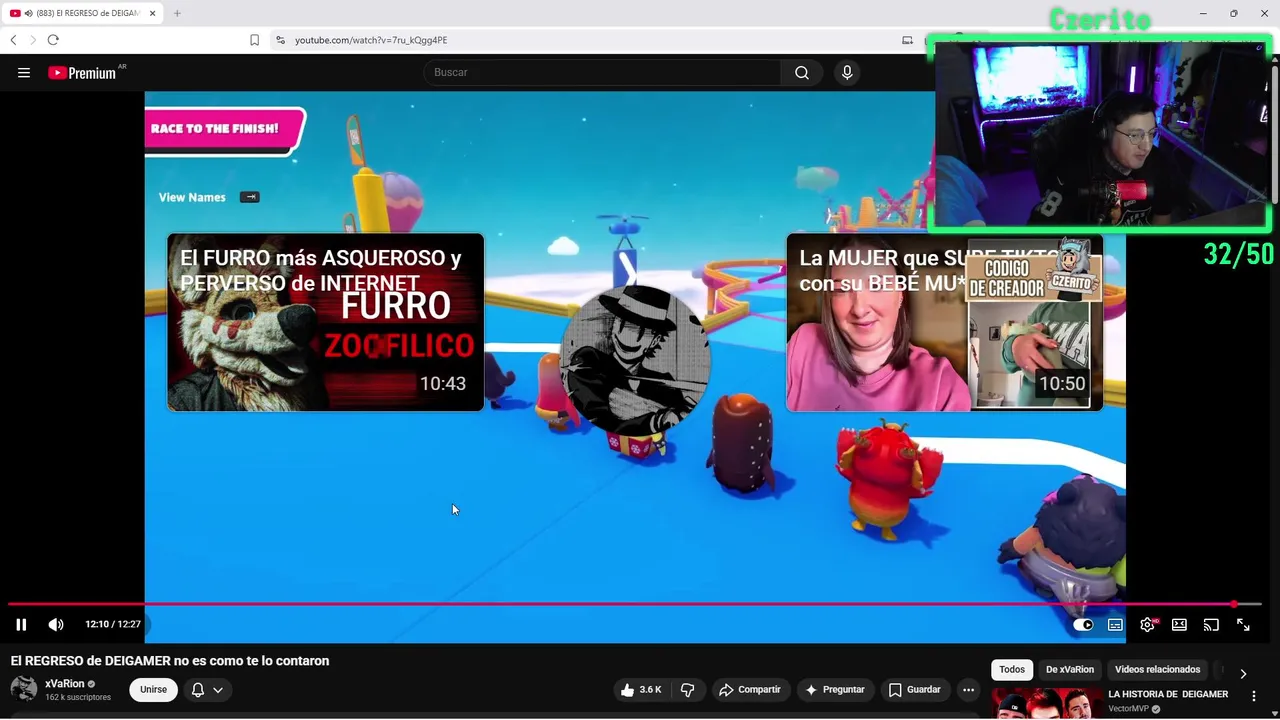Show more filter chips with right chevron
Image resolution: width=1280 pixels, height=720 pixels.
tap(1243, 673)
